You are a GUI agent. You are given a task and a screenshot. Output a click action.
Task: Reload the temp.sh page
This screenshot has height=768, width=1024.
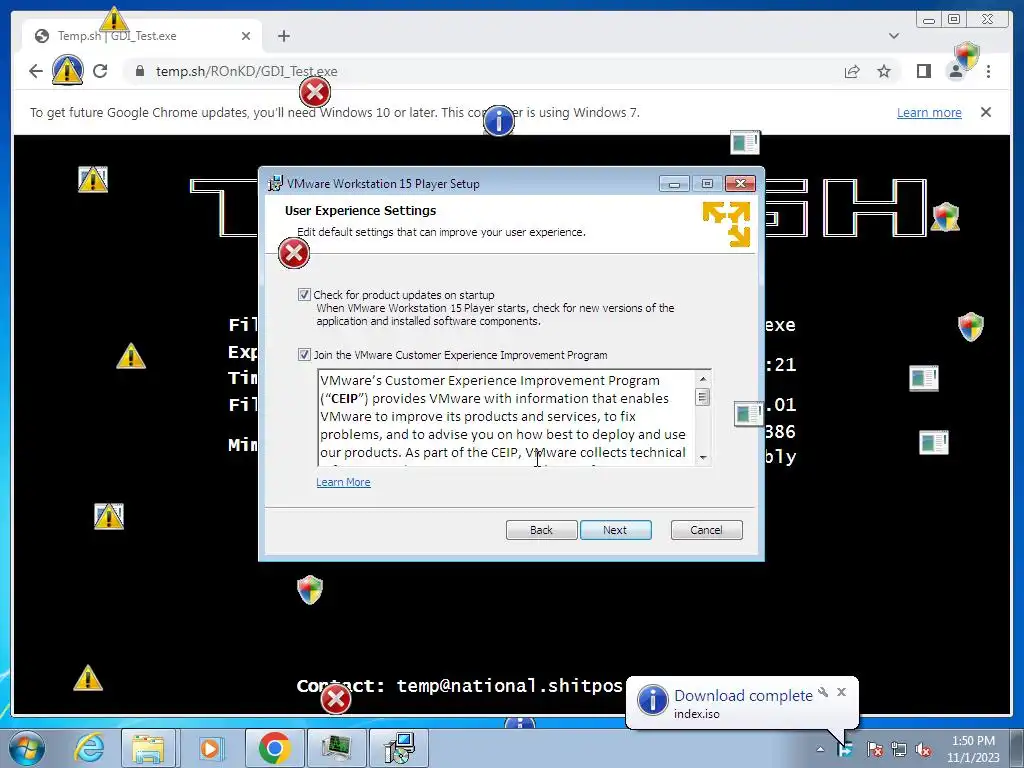coord(100,71)
